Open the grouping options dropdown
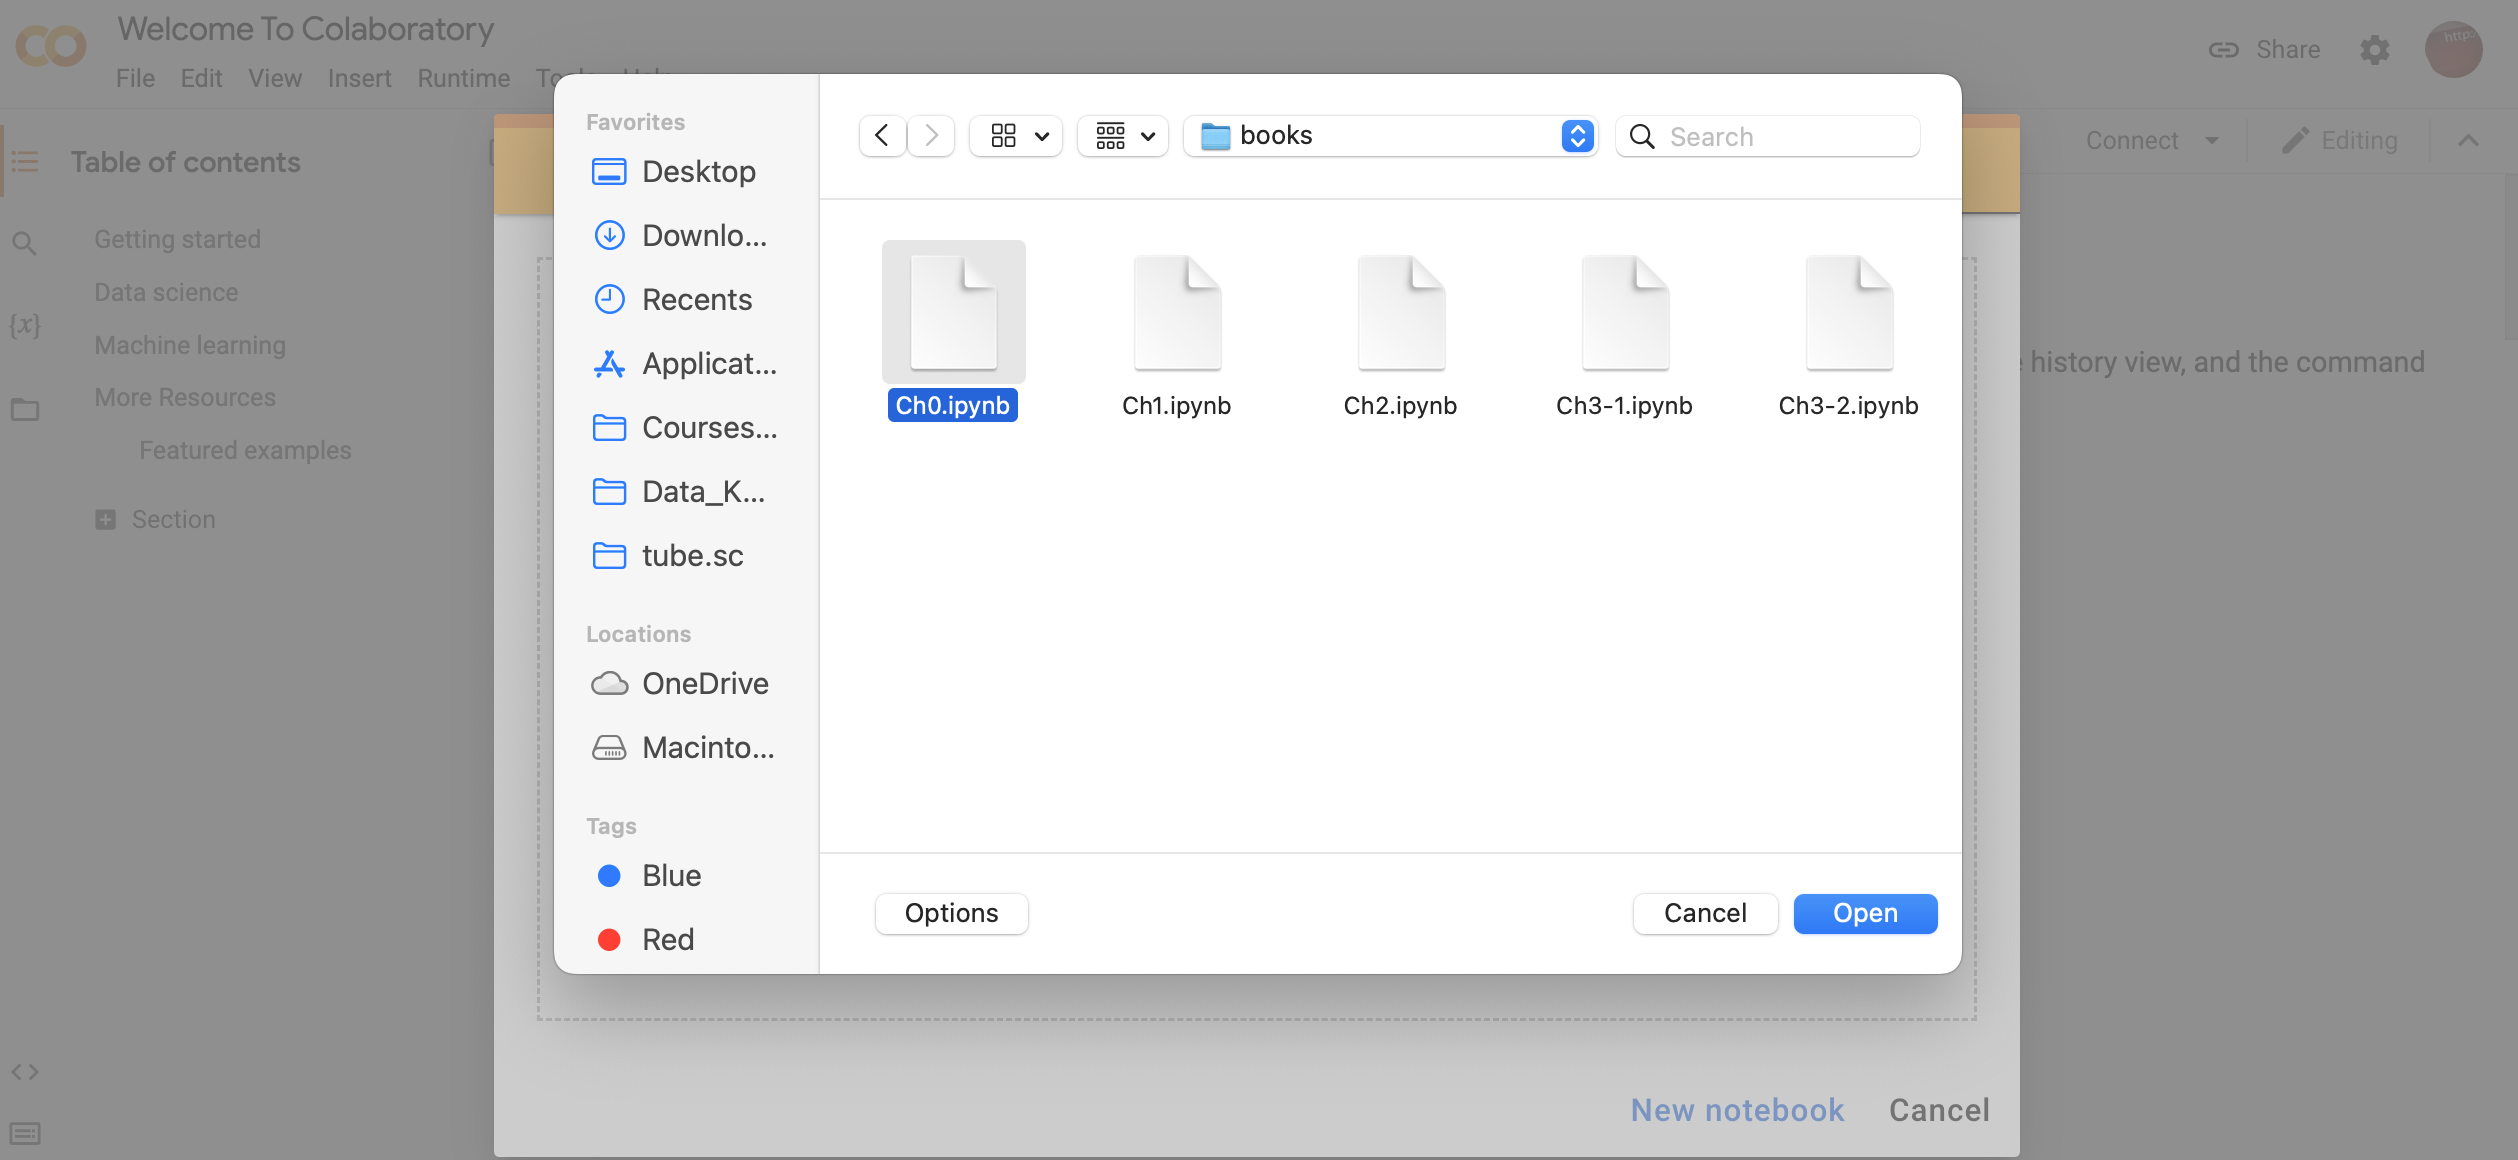 point(1124,136)
